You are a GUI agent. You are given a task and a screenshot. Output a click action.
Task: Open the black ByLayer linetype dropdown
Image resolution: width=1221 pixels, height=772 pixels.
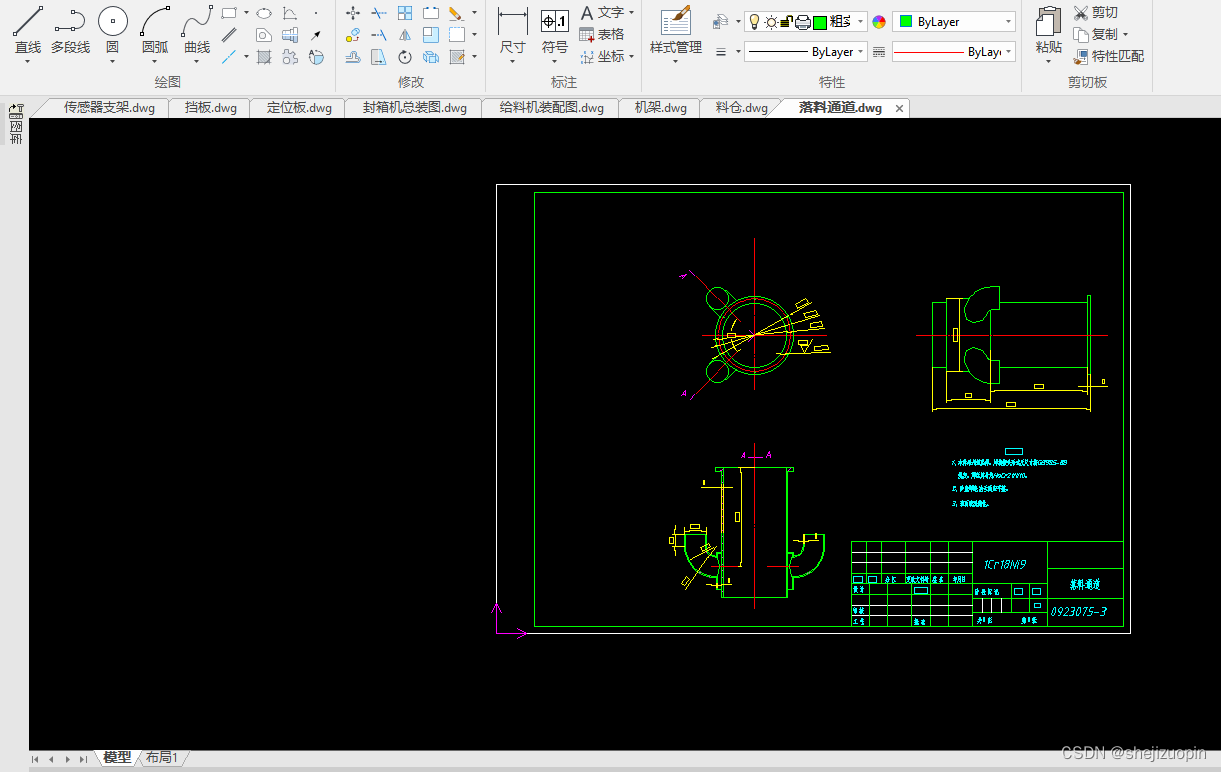tap(805, 52)
